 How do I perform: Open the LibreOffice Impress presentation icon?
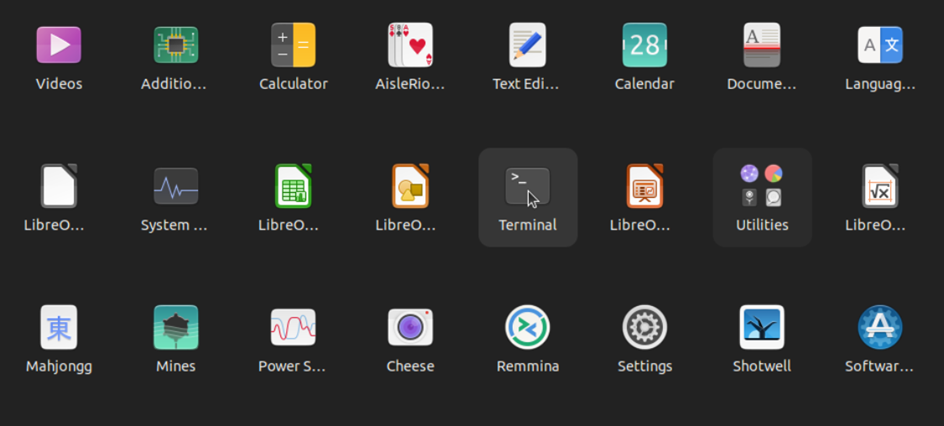click(x=645, y=186)
